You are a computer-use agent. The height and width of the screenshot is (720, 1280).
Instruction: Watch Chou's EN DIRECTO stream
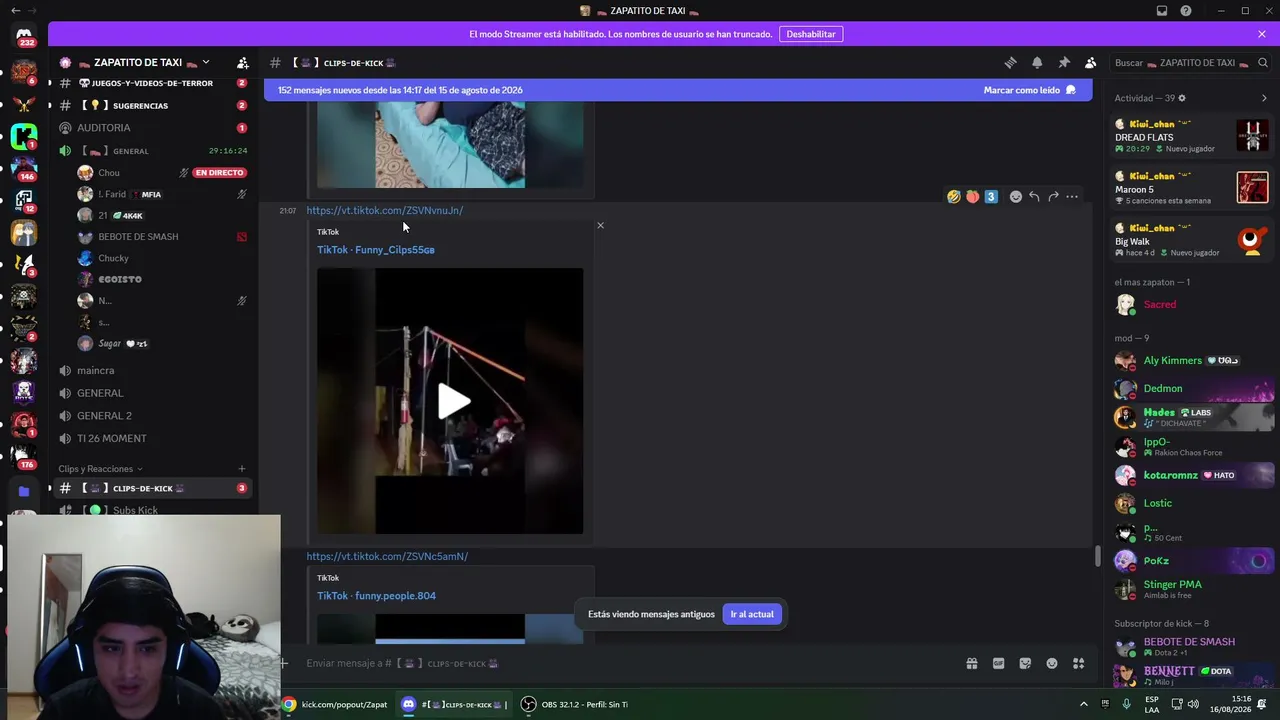(x=219, y=173)
